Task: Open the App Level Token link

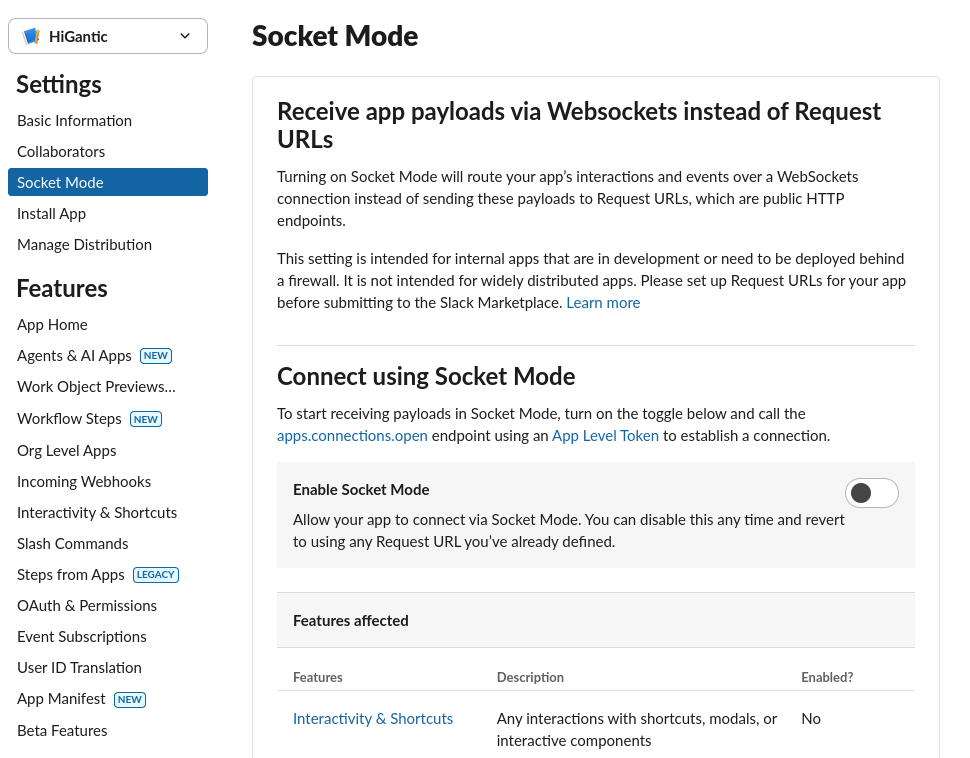Action: 605,436
